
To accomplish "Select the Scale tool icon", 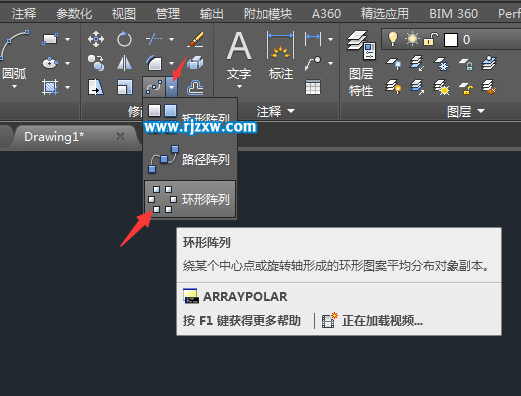I will [125, 87].
